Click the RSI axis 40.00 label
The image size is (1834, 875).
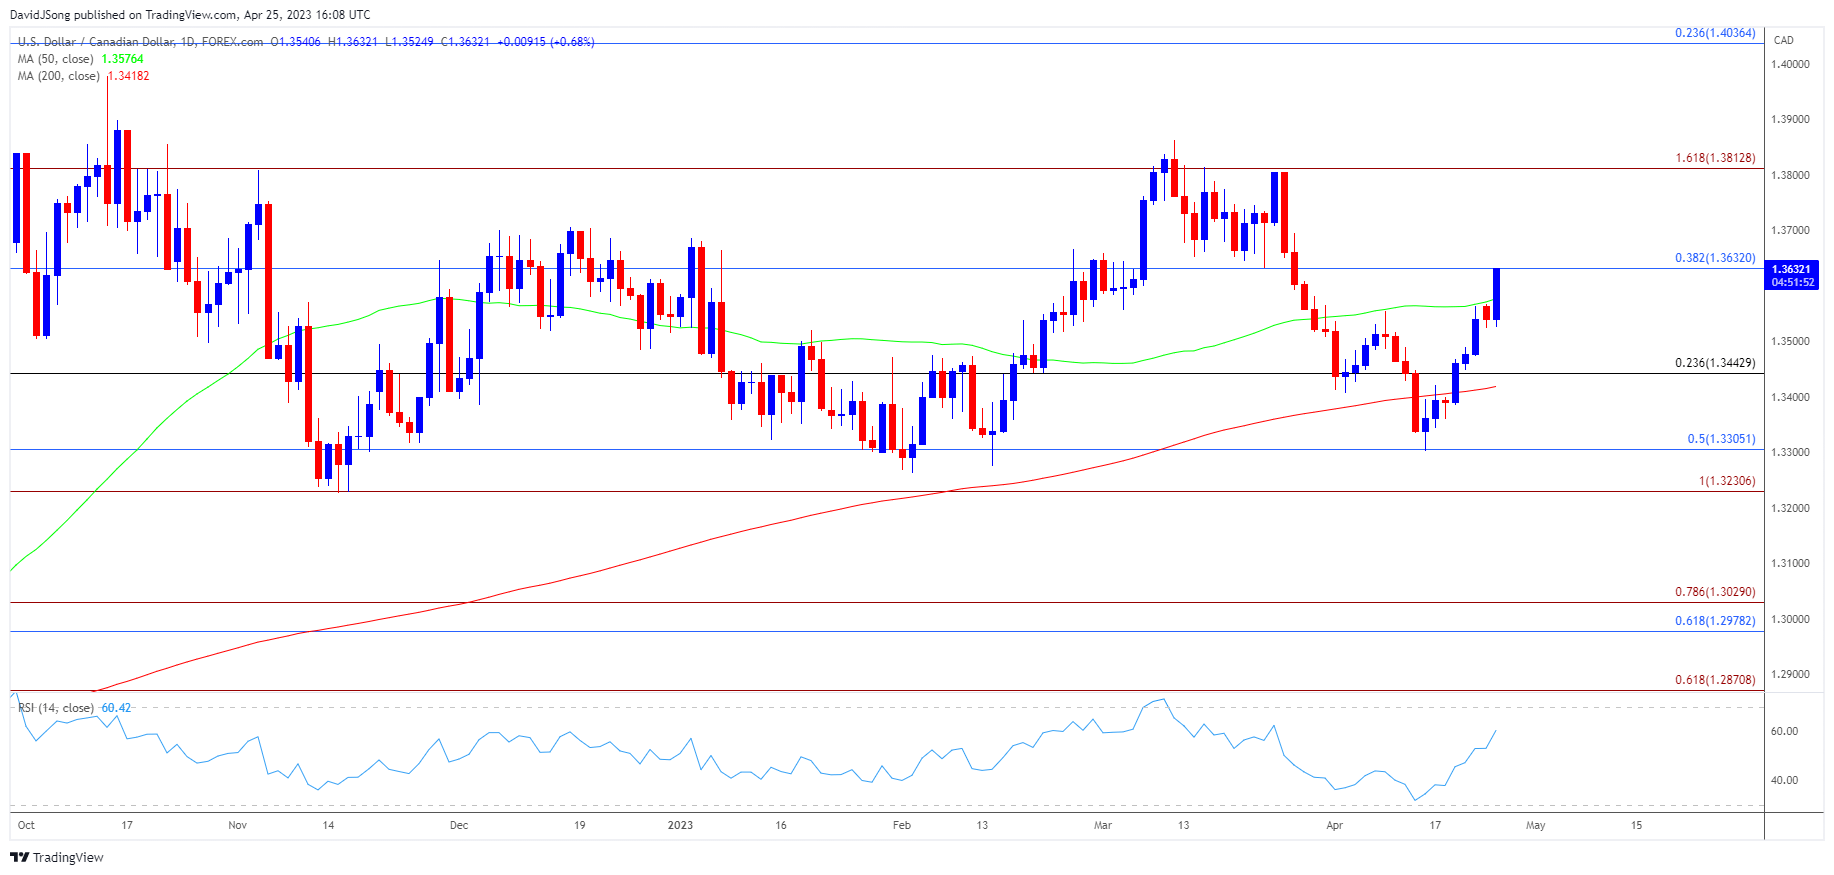pyautogui.click(x=1784, y=780)
